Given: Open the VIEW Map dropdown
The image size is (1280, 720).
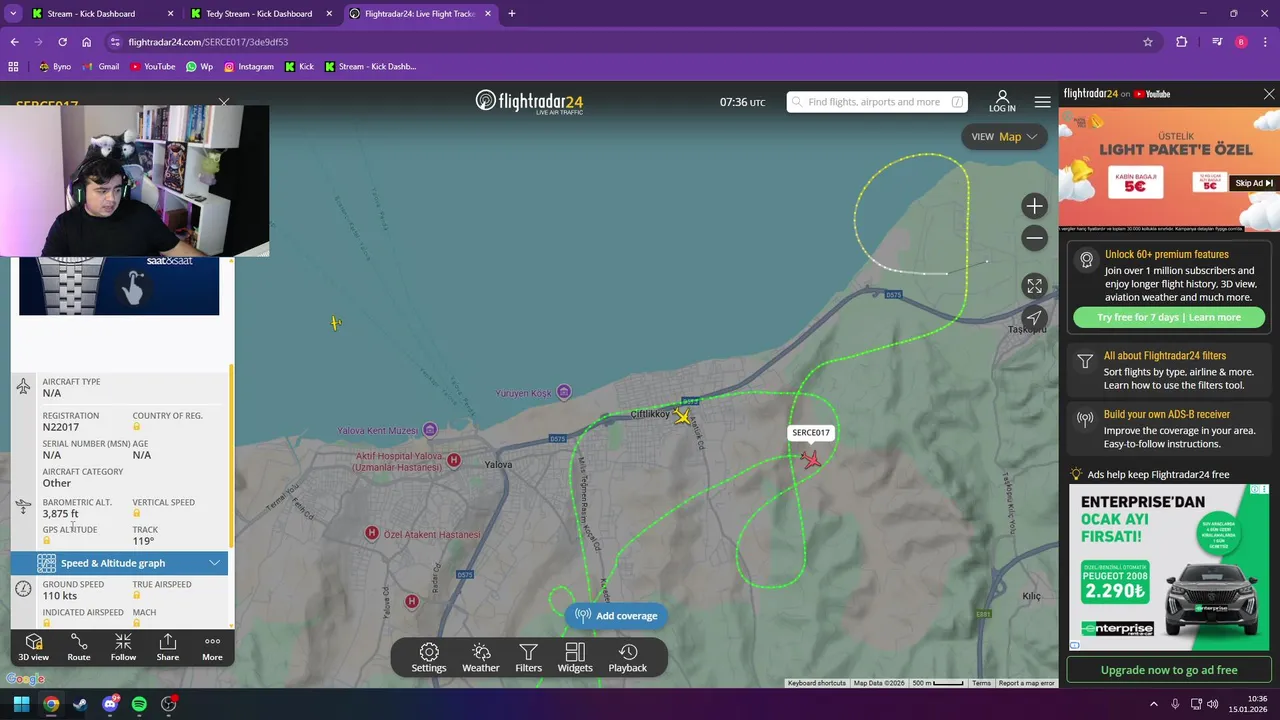Looking at the screenshot, I should pos(1004,137).
